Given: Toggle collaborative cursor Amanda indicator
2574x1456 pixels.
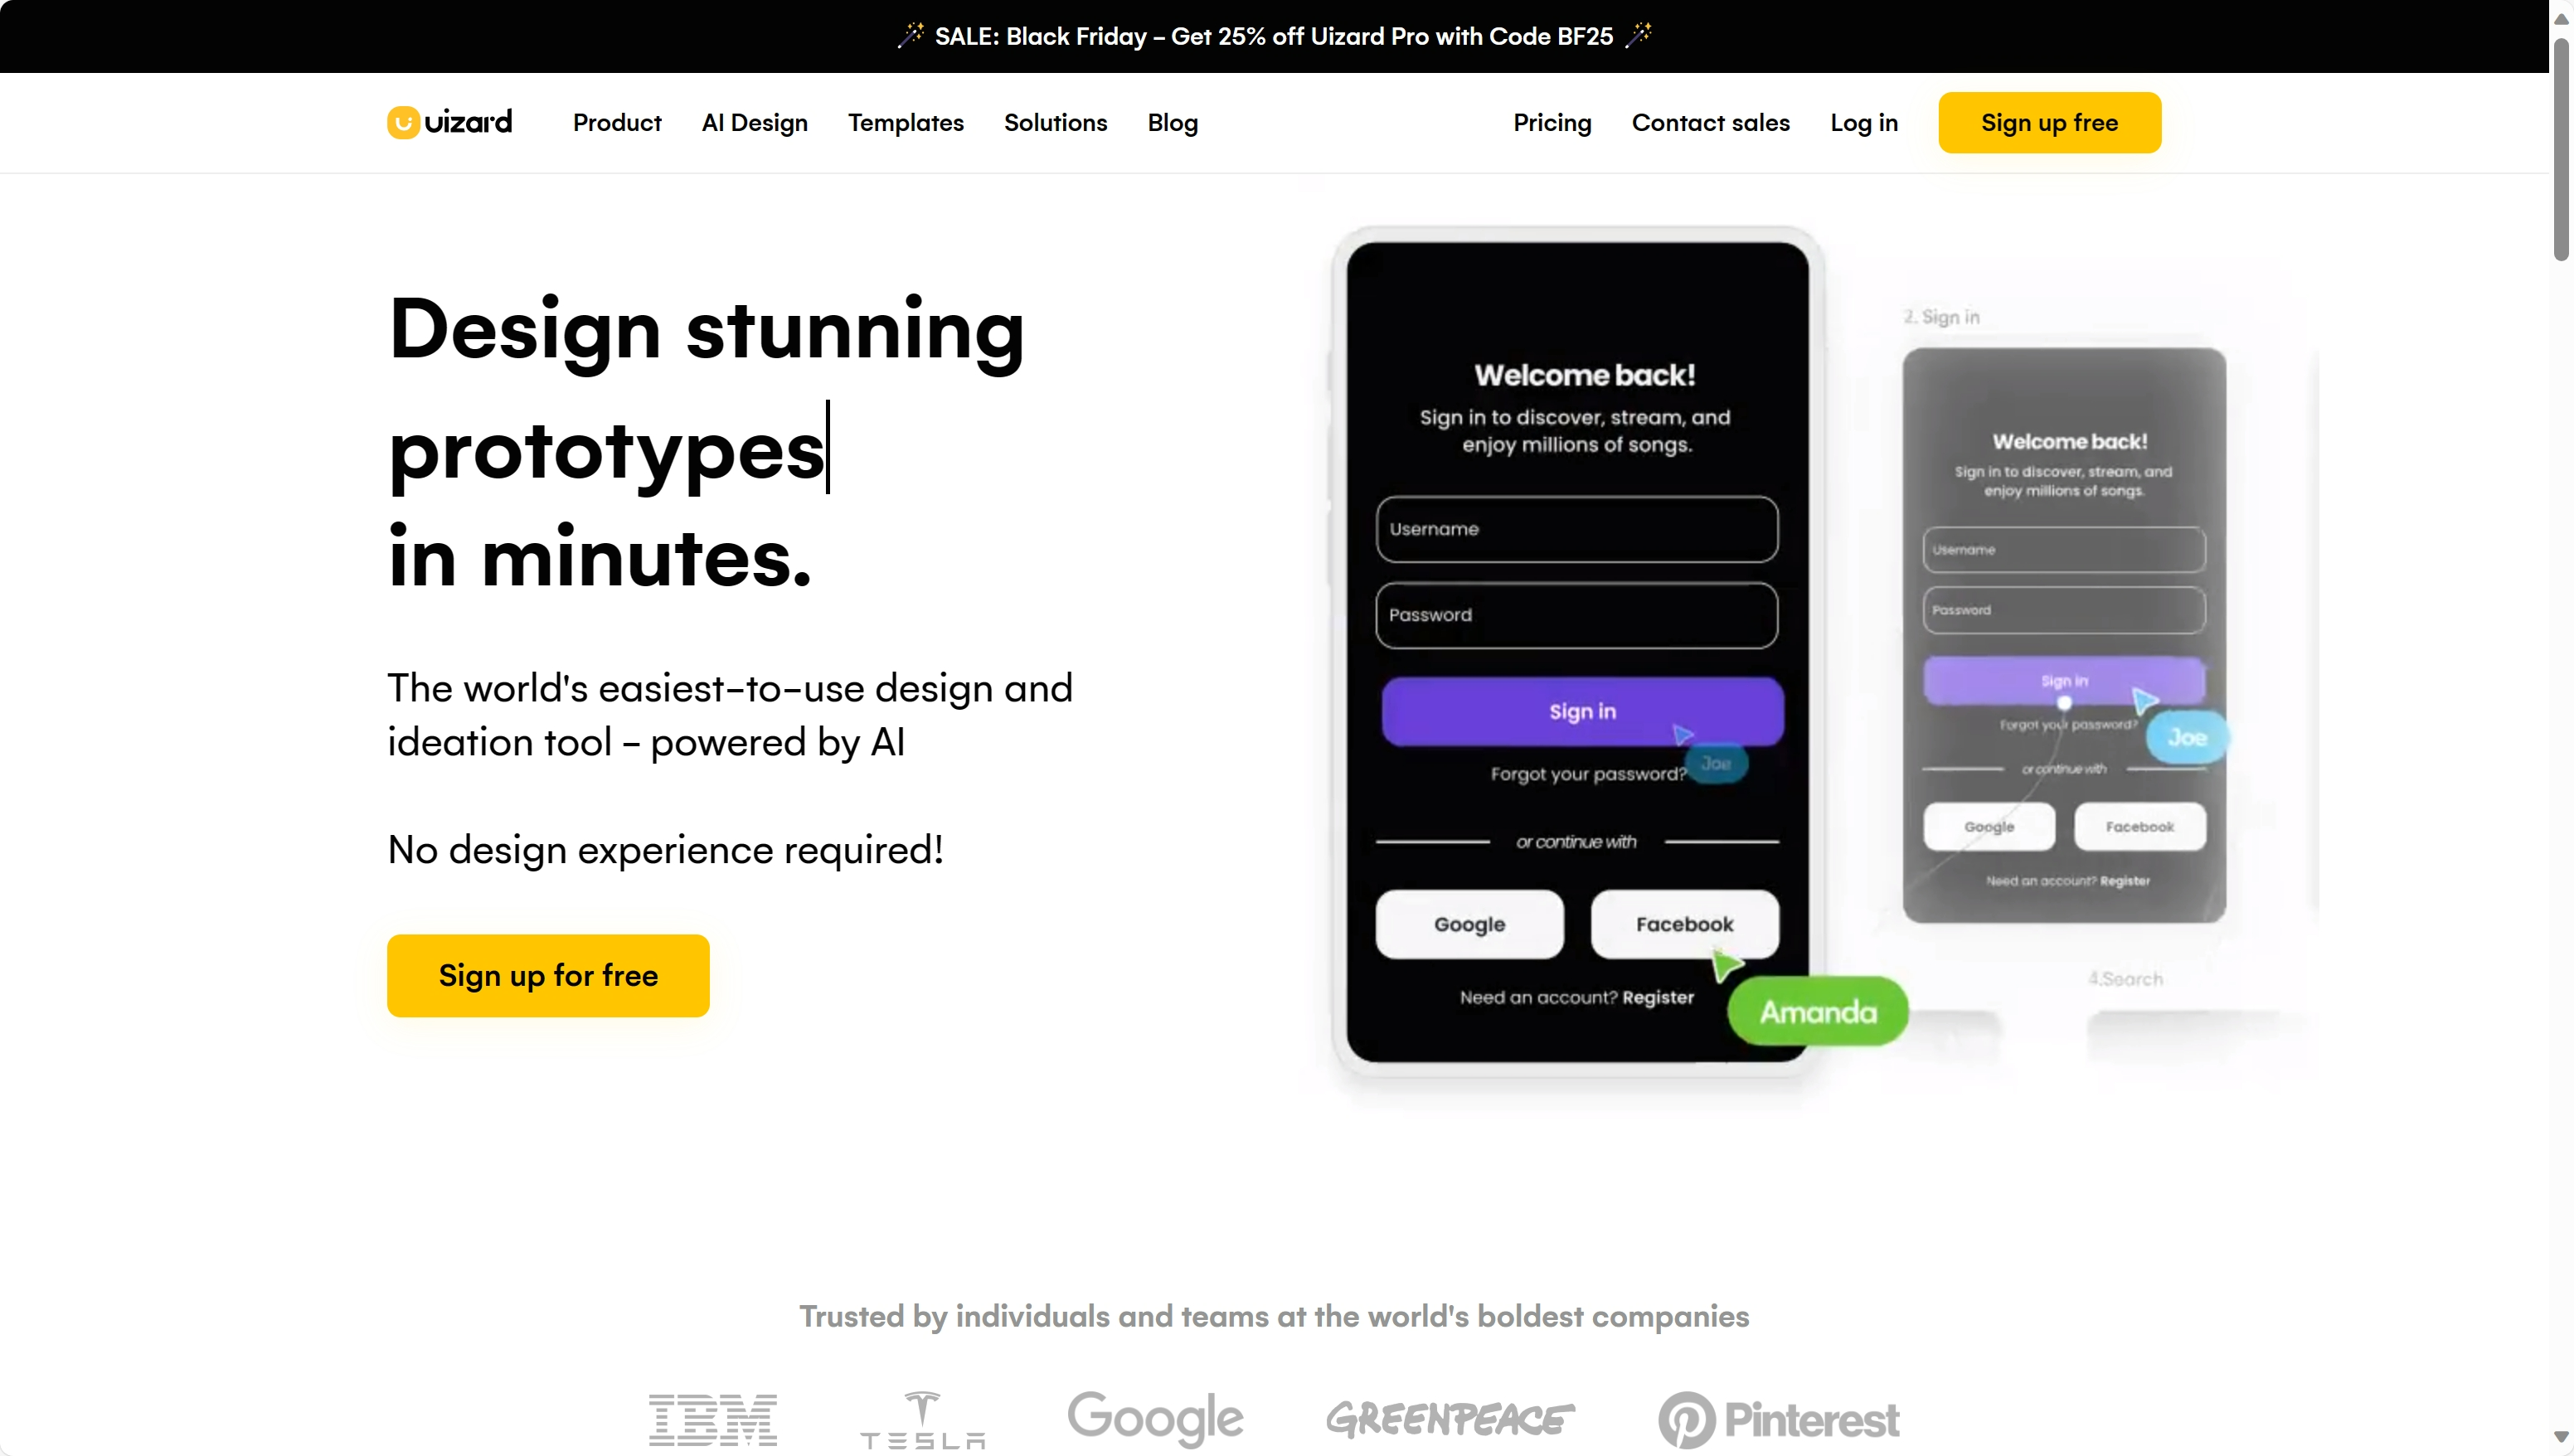Looking at the screenshot, I should (1818, 1011).
